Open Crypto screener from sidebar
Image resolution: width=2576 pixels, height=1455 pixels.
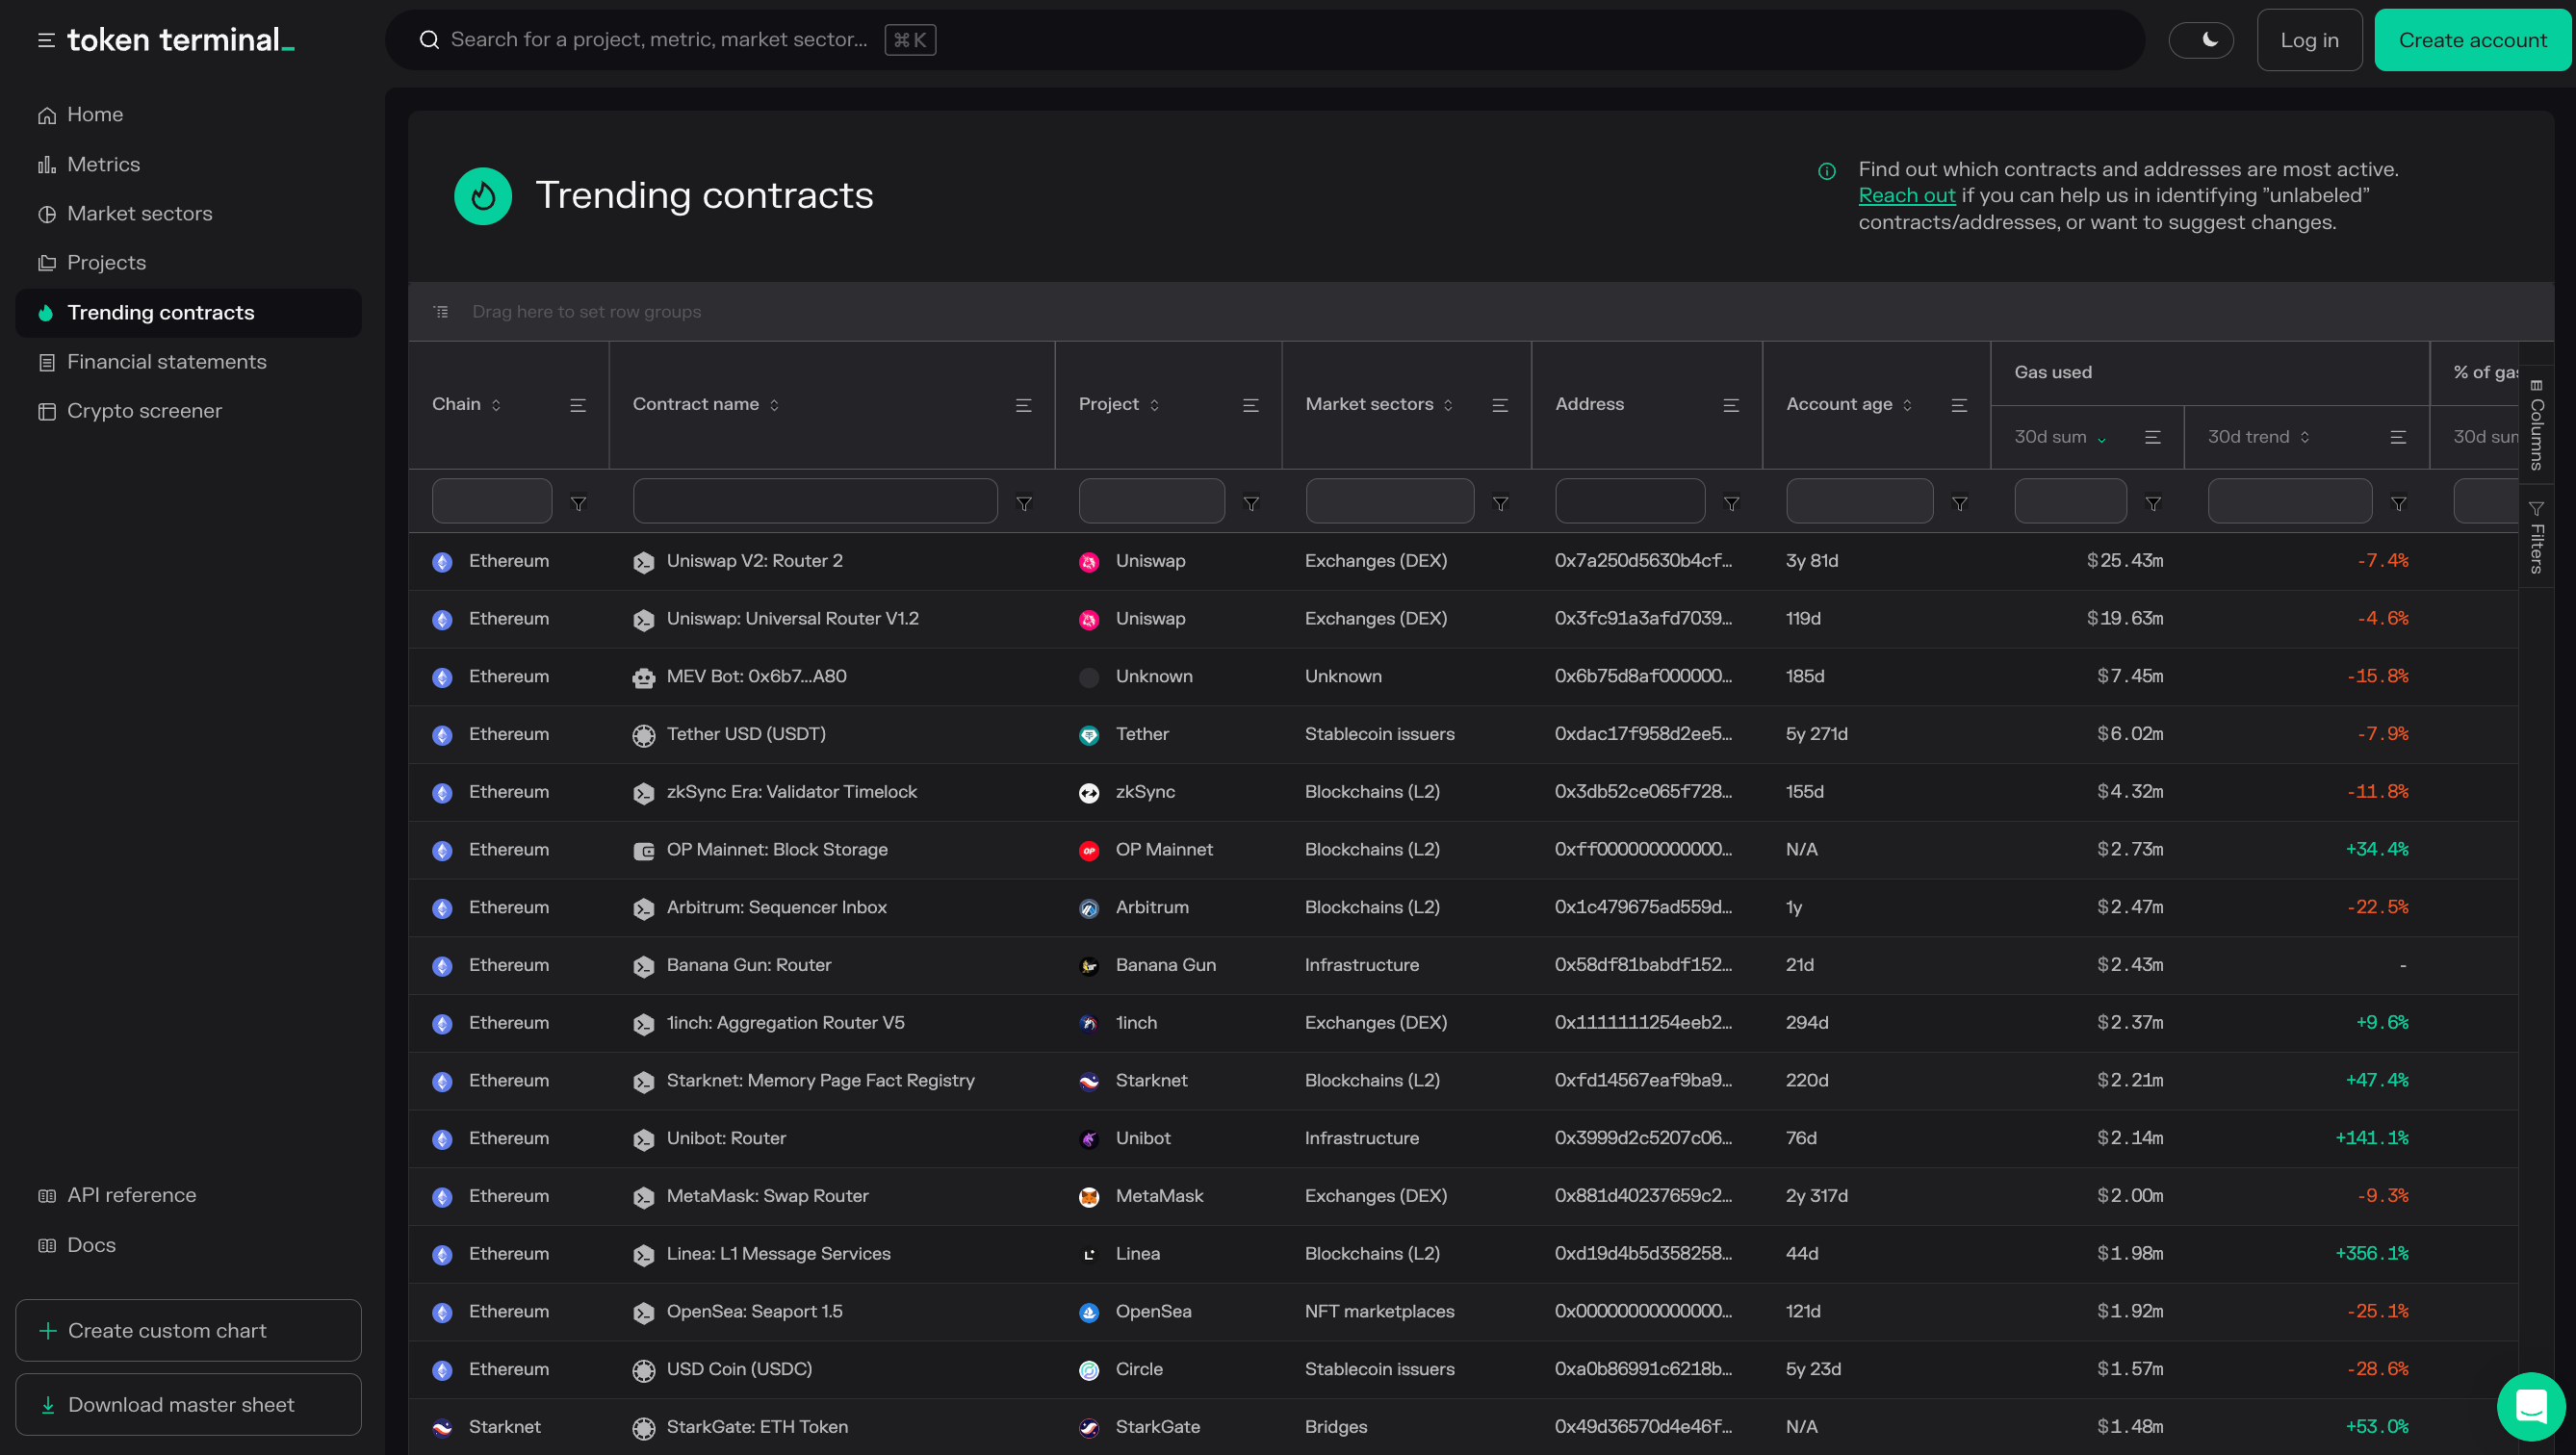tap(144, 411)
